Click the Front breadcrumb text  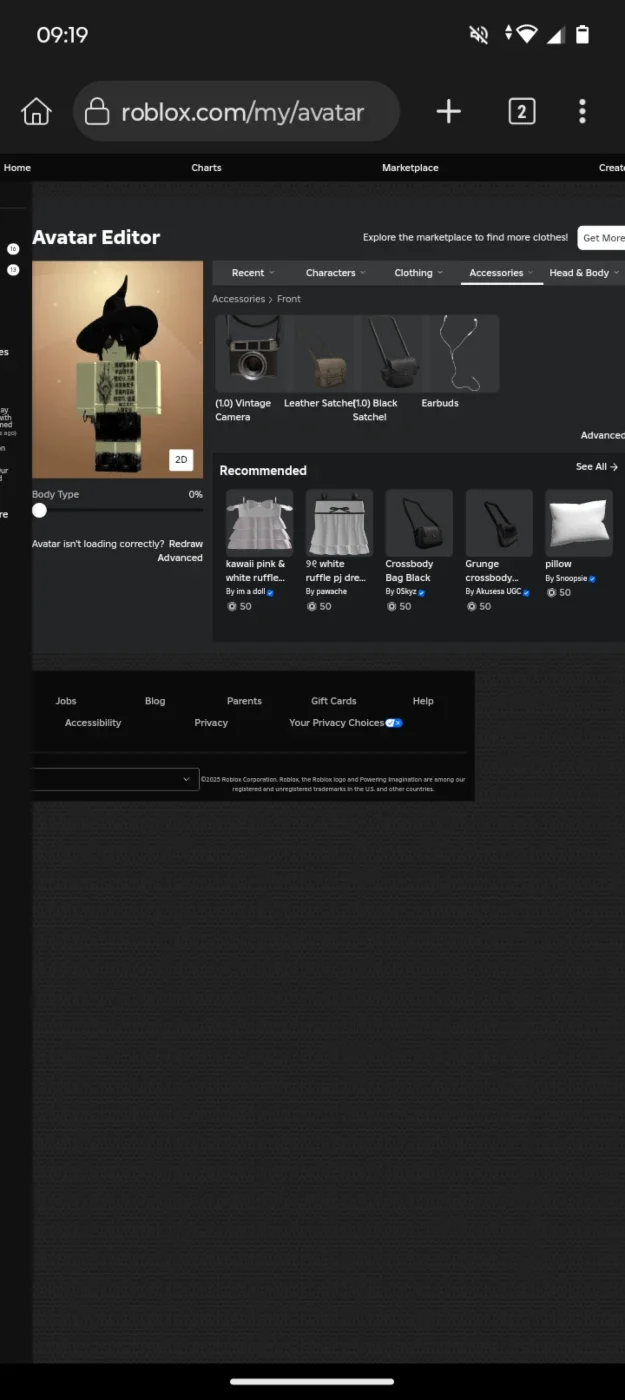click(289, 299)
